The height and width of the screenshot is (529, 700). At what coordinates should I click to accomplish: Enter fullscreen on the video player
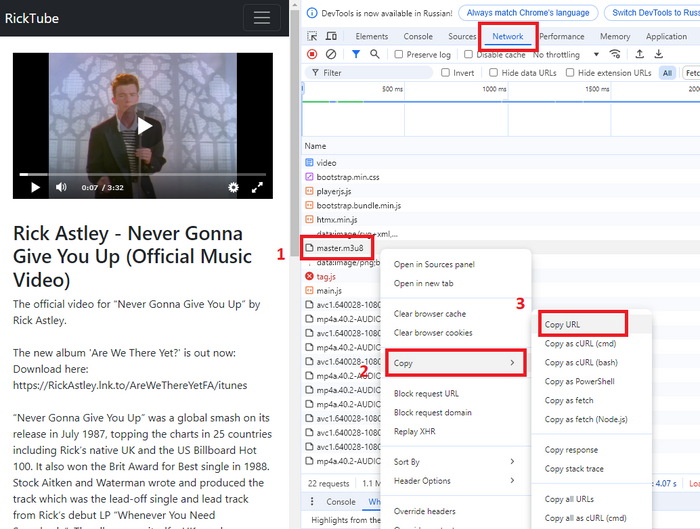tap(257, 187)
